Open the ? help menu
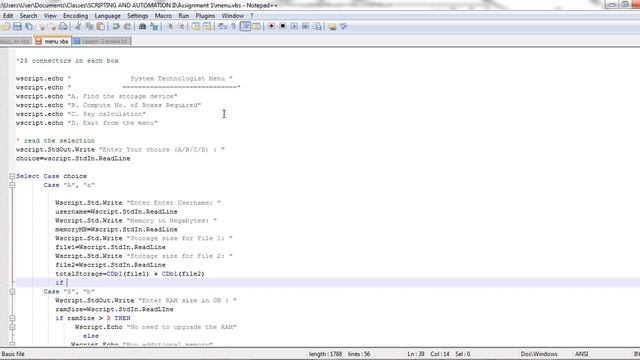The width and height of the screenshot is (640, 360). click(x=252, y=16)
